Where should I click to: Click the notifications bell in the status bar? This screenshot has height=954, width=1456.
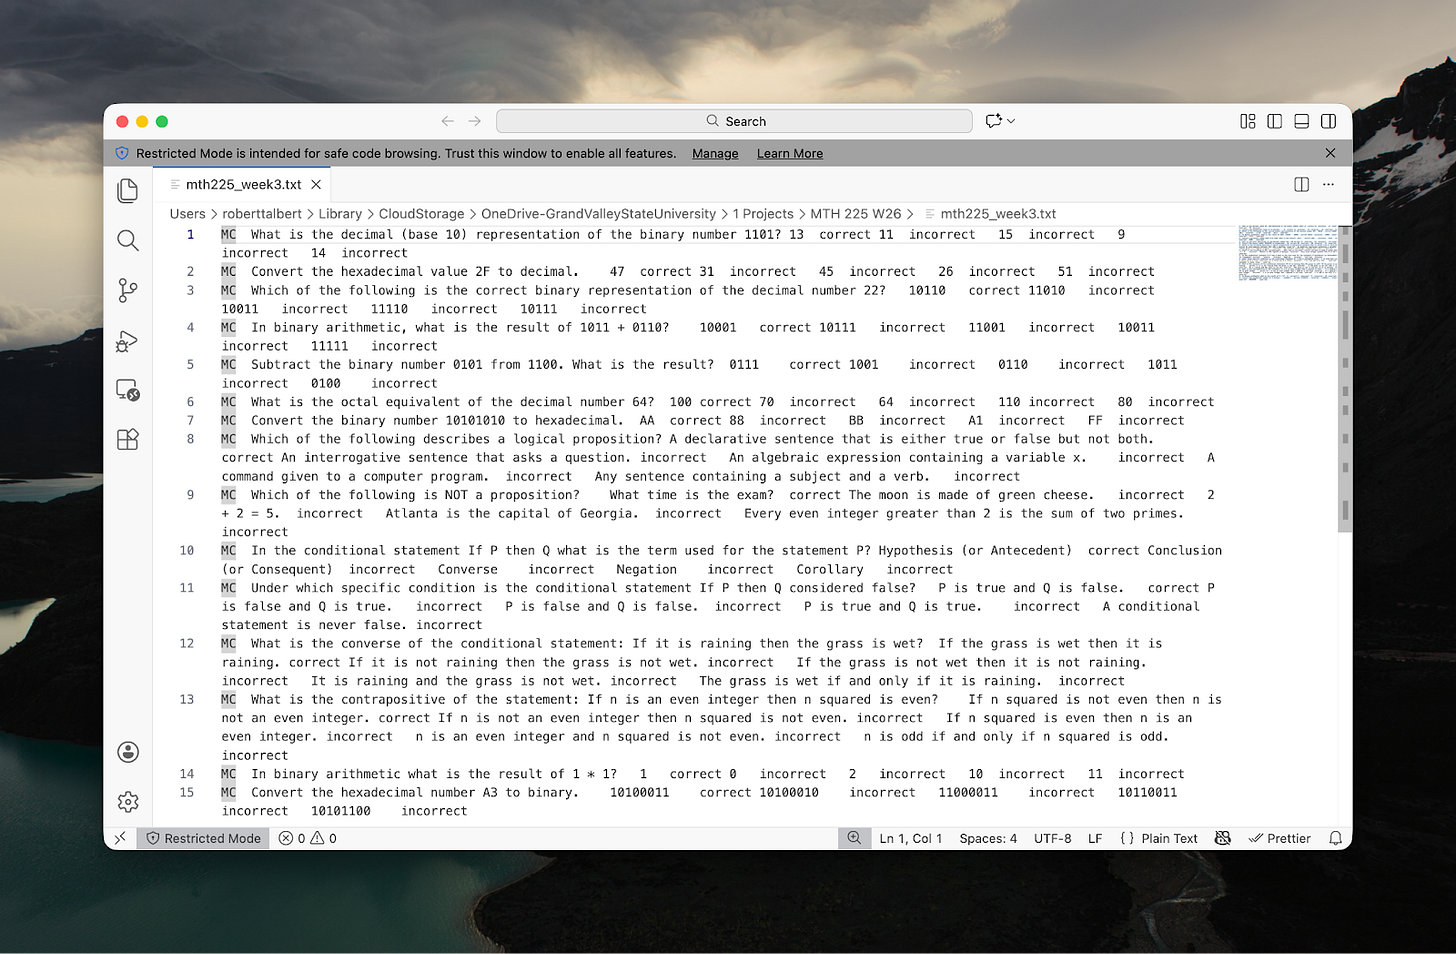coord(1336,838)
